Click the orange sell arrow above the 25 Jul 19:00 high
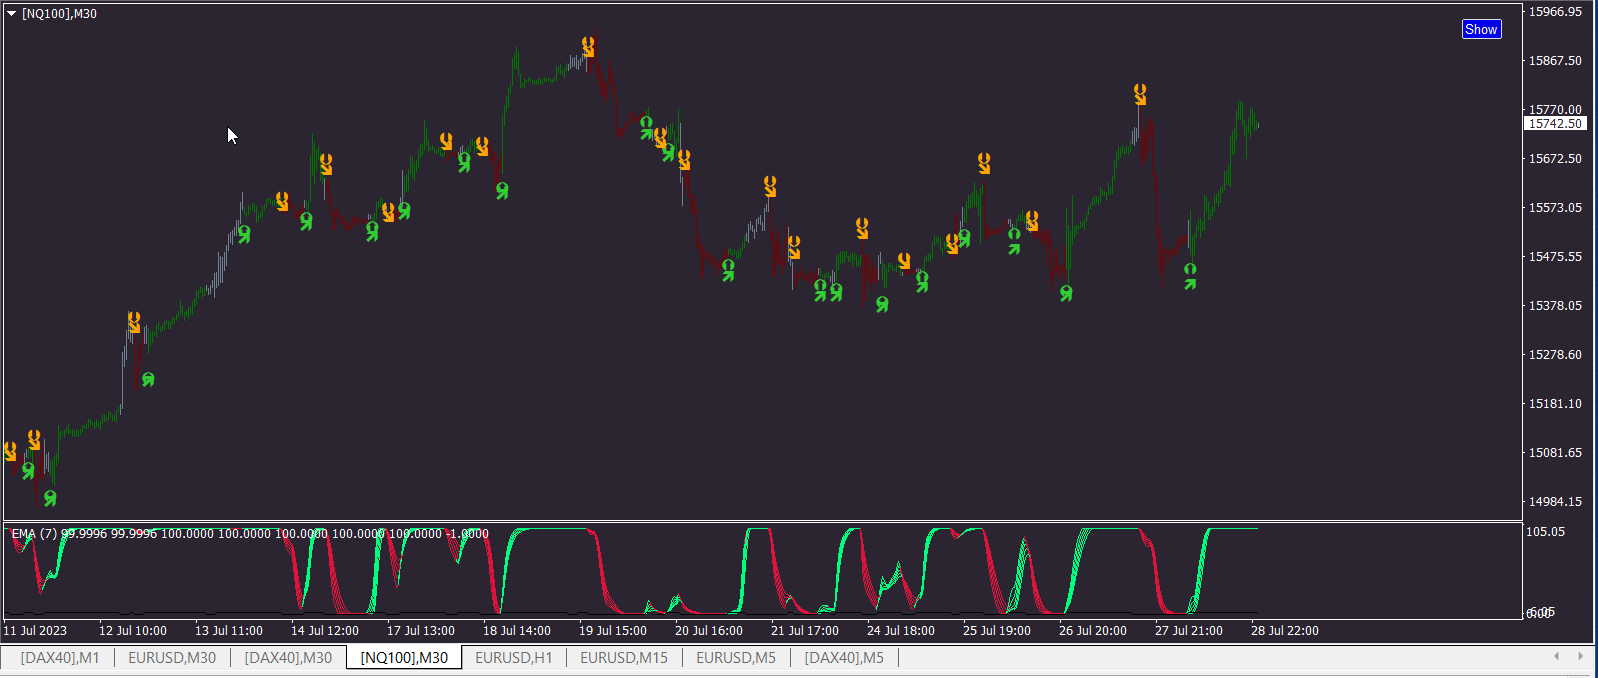The height and width of the screenshot is (678, 1598). coord(984,163)
